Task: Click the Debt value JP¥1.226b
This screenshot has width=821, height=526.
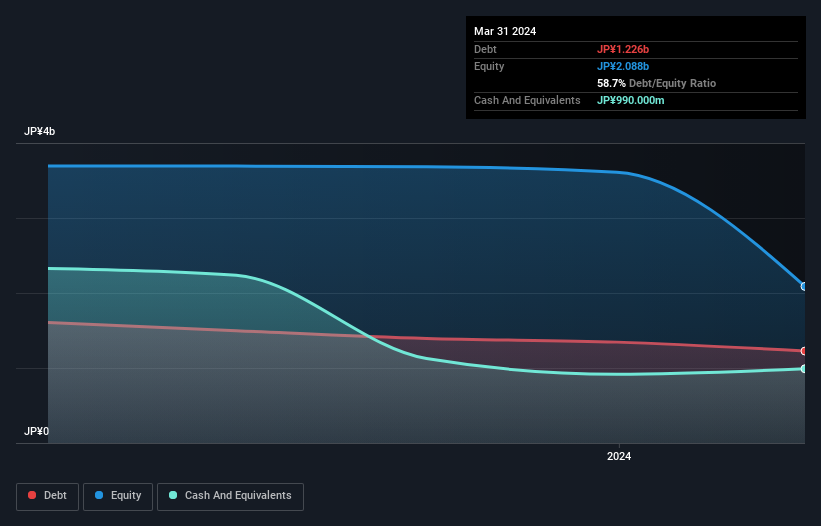Action: tap(623, 49)
